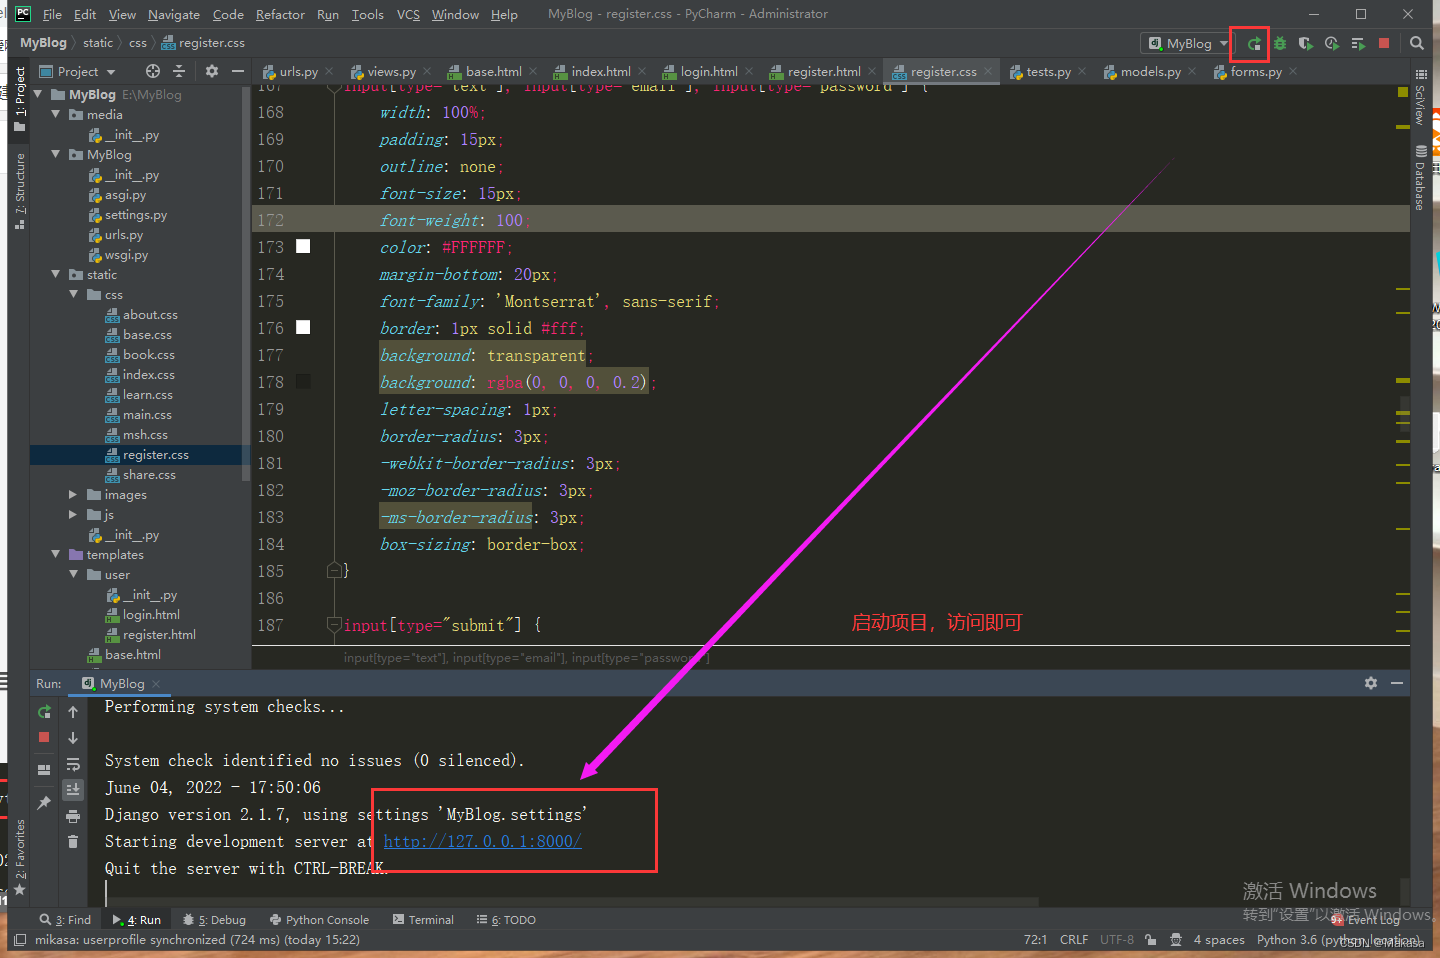Open the Terminal tool window
Image resolution: width=1440 pixels, height=958 pixels.
pos(423,919)
